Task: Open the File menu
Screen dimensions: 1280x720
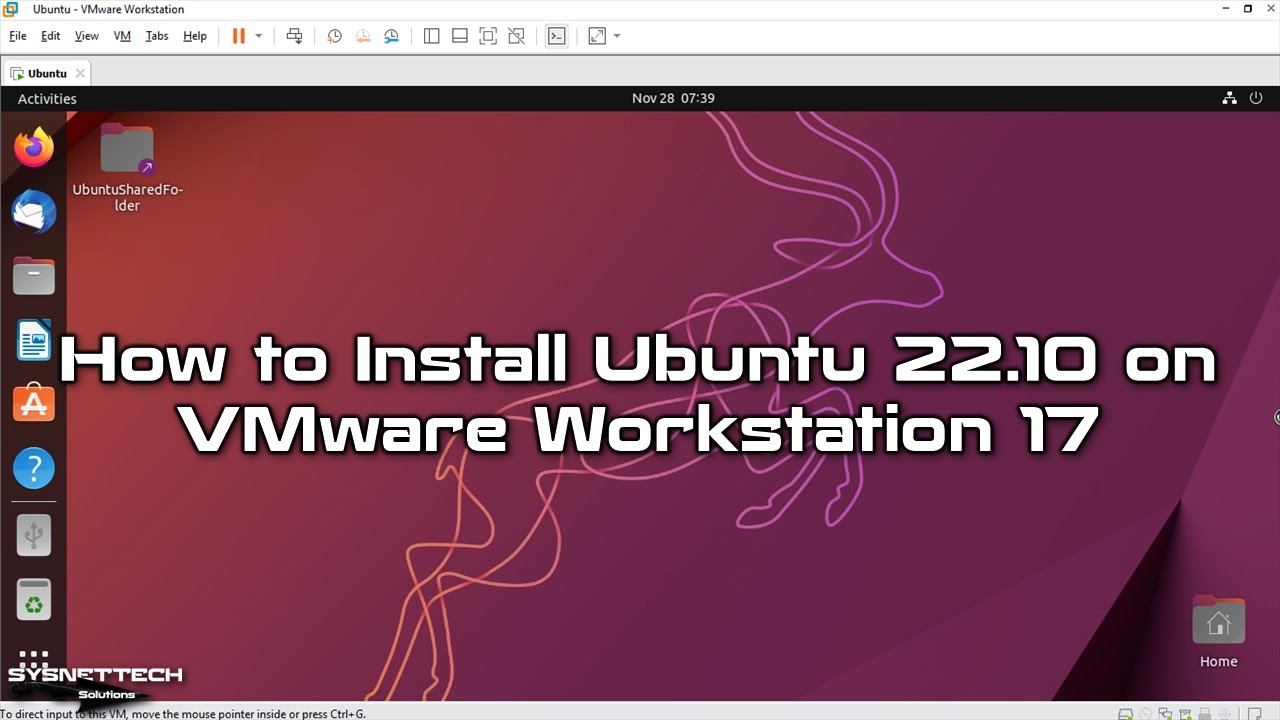Action: 18,36
